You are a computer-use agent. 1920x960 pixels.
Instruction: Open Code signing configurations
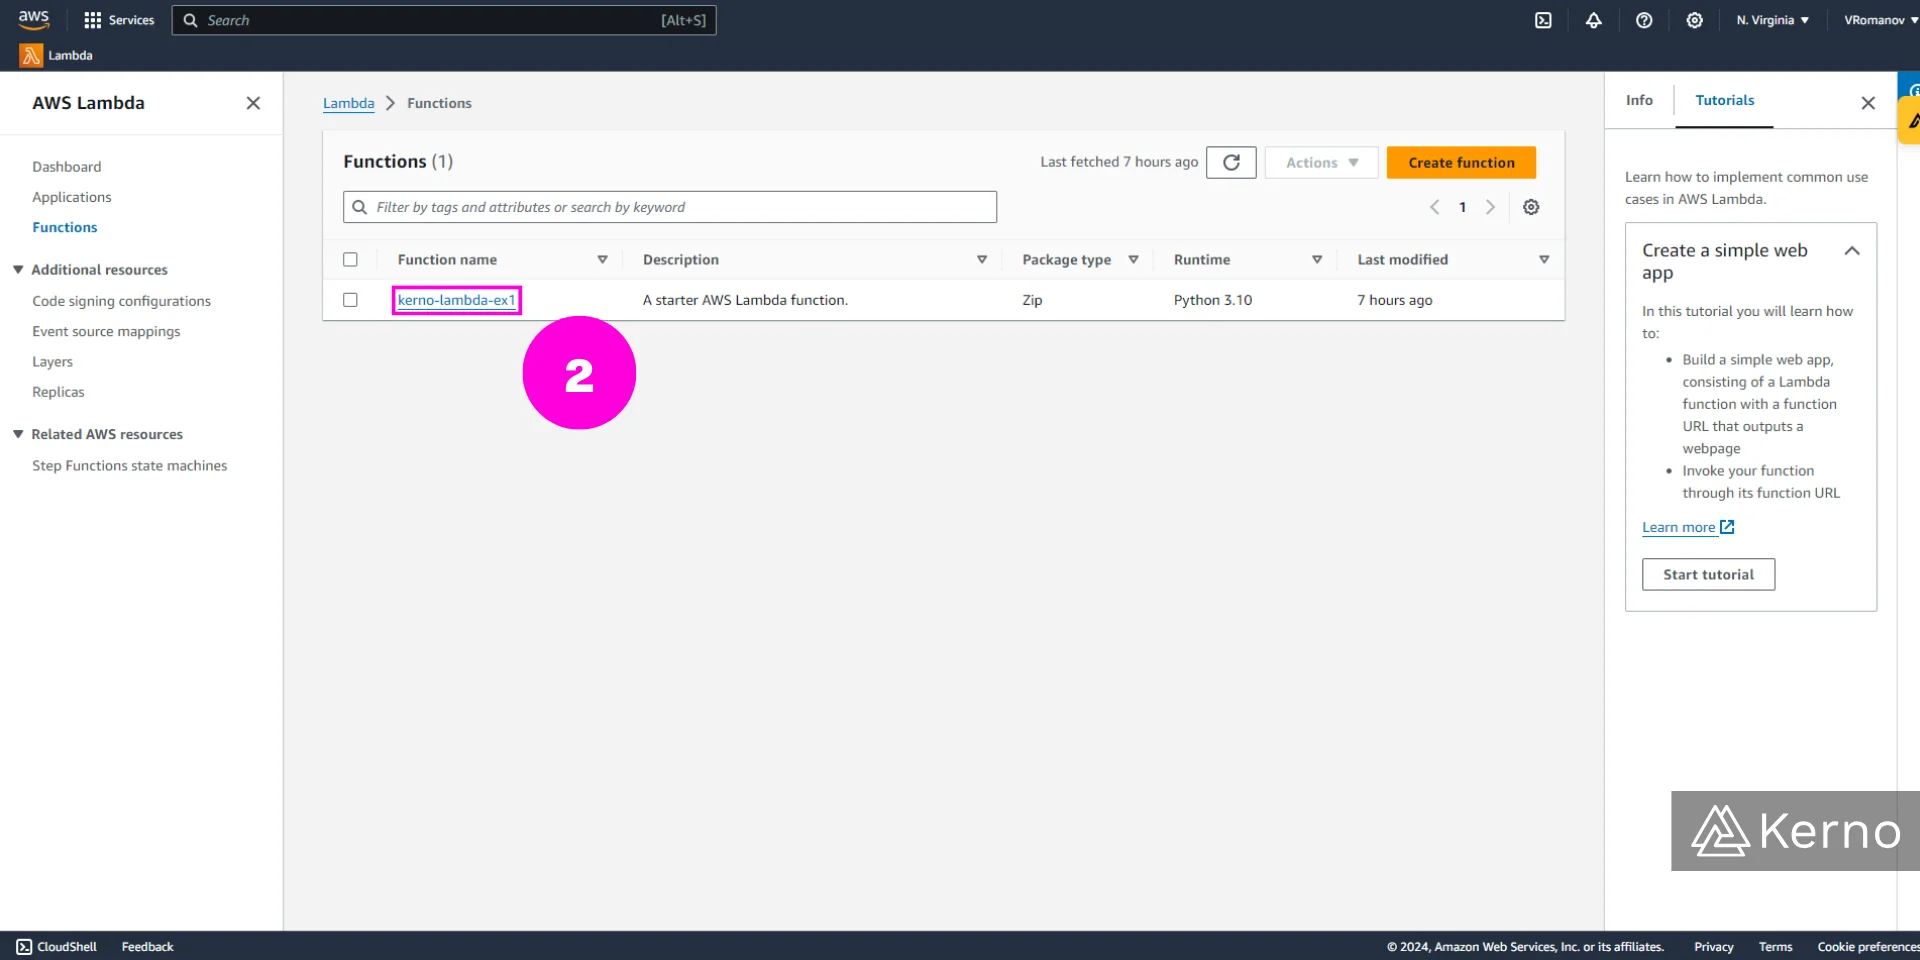[121, 301]
